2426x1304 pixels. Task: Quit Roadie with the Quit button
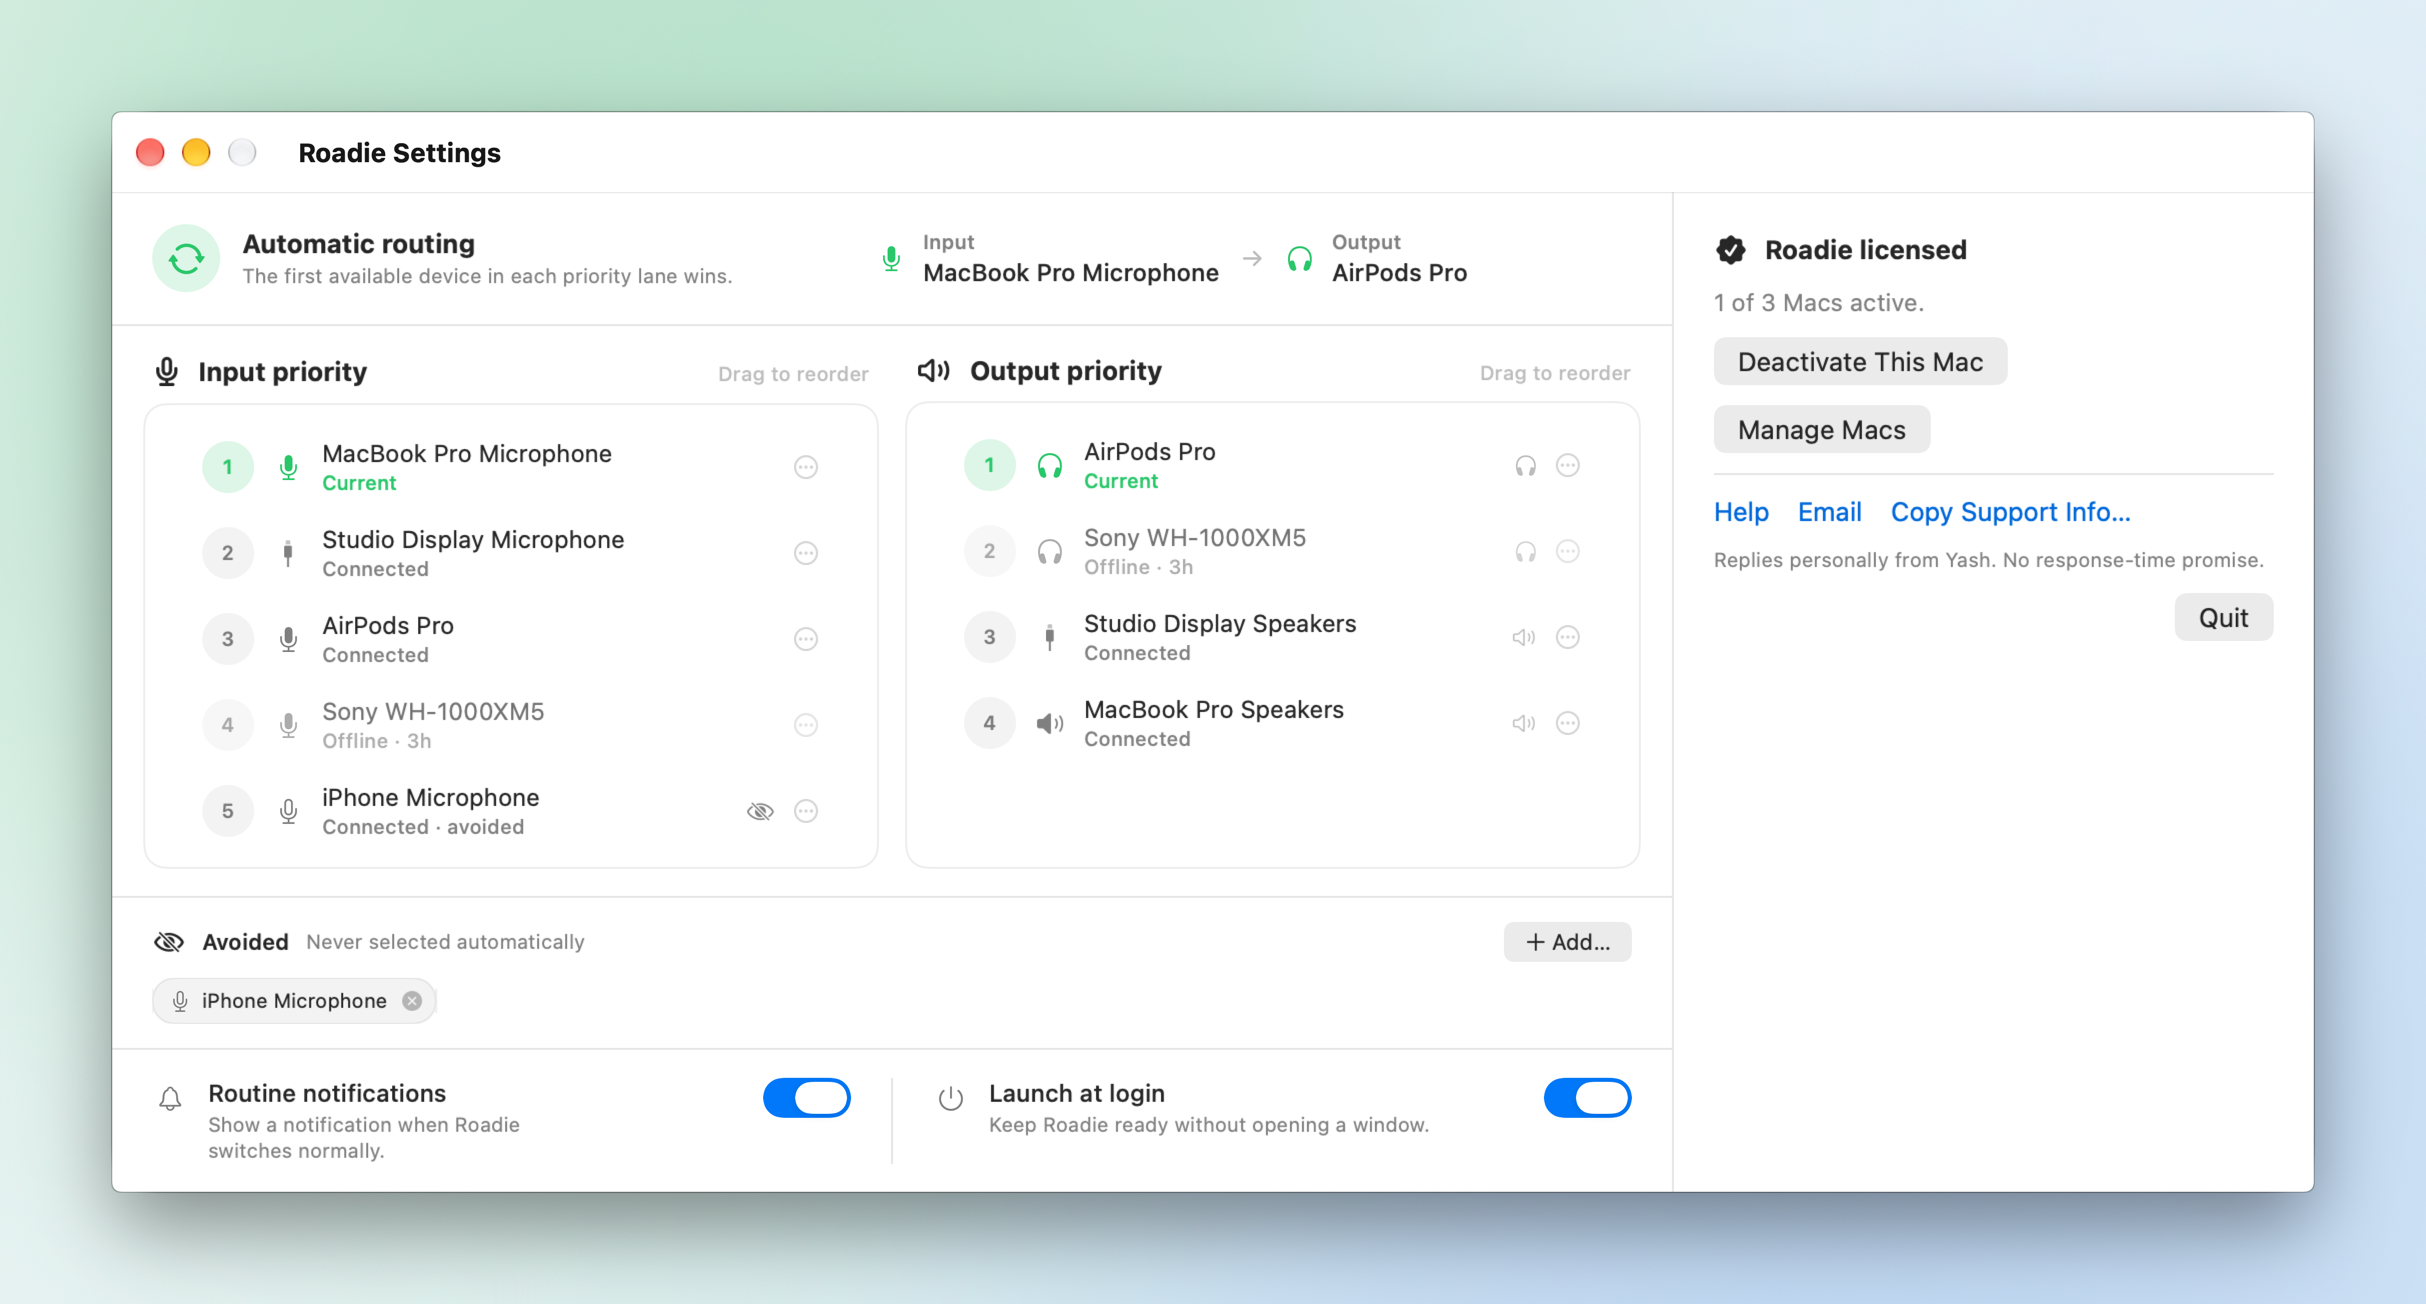click(x=2223, y=618)
